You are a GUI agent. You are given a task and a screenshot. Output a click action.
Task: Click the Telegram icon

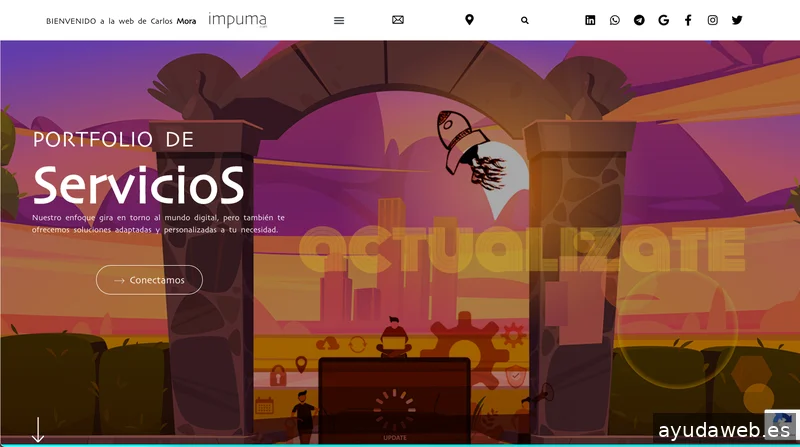pyautogui.click(x=639, y=20)
